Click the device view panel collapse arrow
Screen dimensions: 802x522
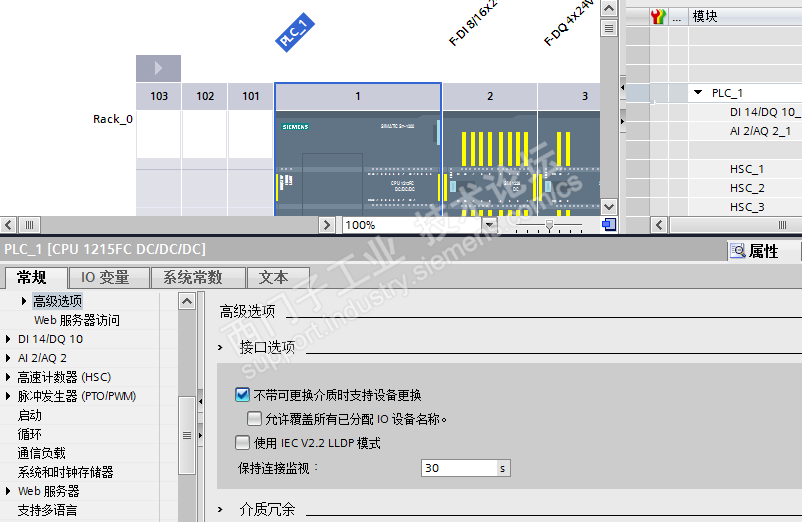click(x=622, y=87)
